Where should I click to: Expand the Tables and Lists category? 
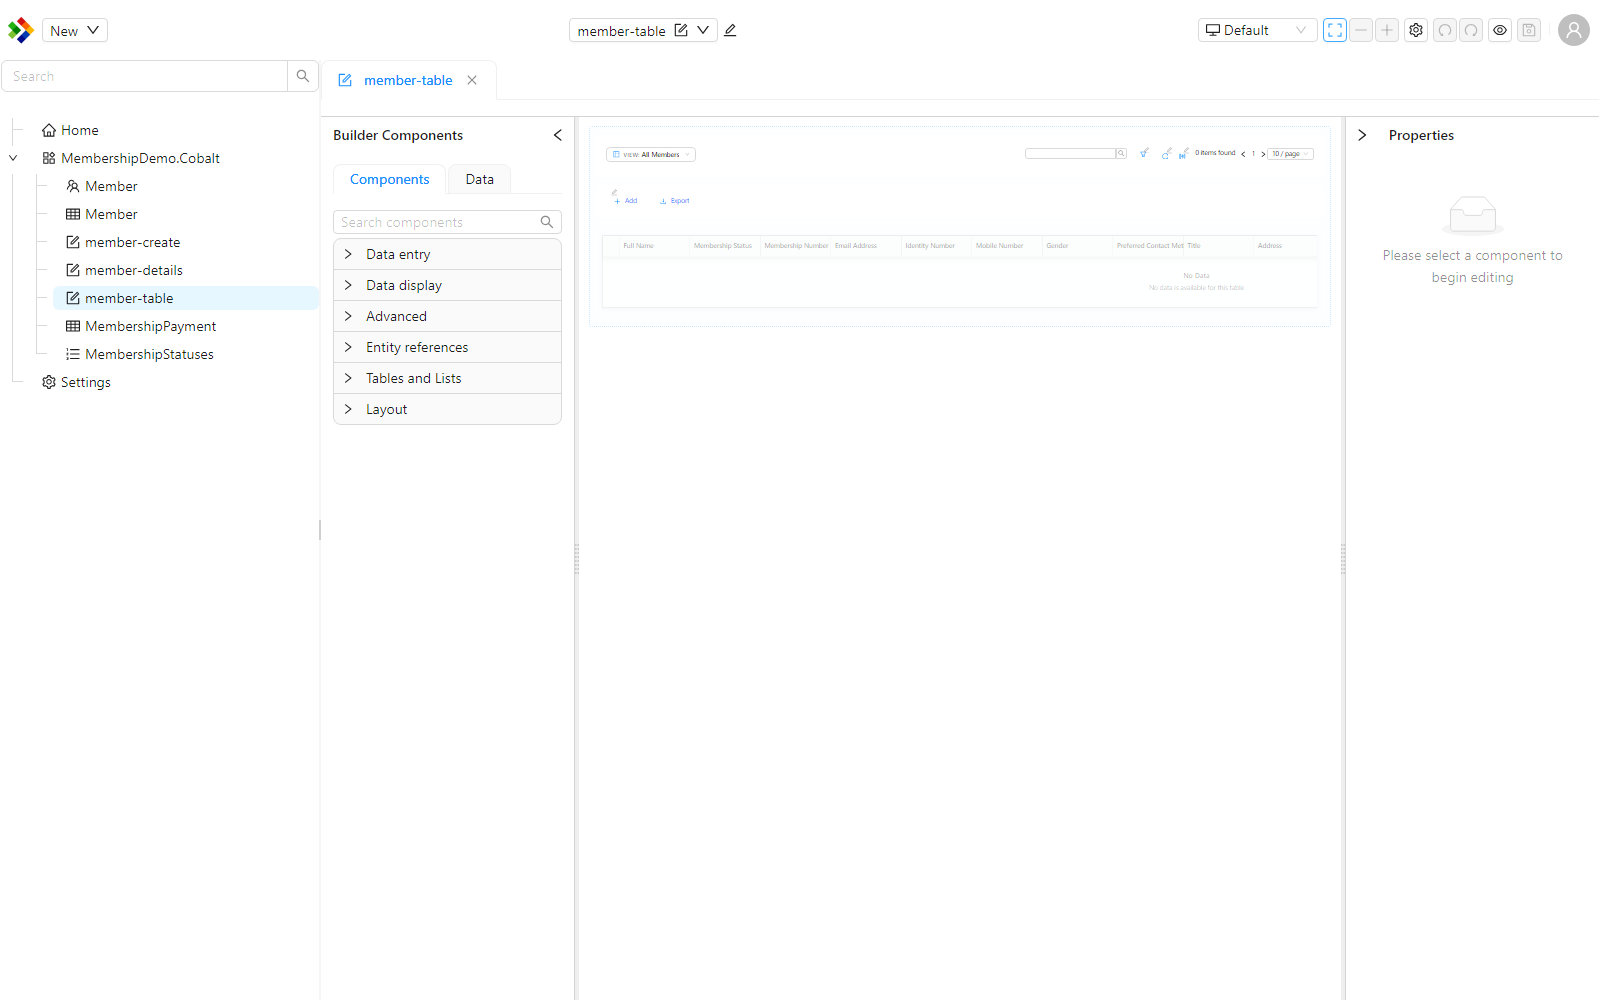click(x=447, y=378)
